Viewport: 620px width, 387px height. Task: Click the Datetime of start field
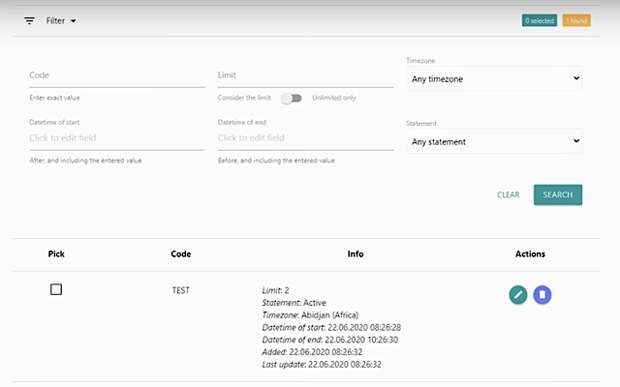click(117, 138)
